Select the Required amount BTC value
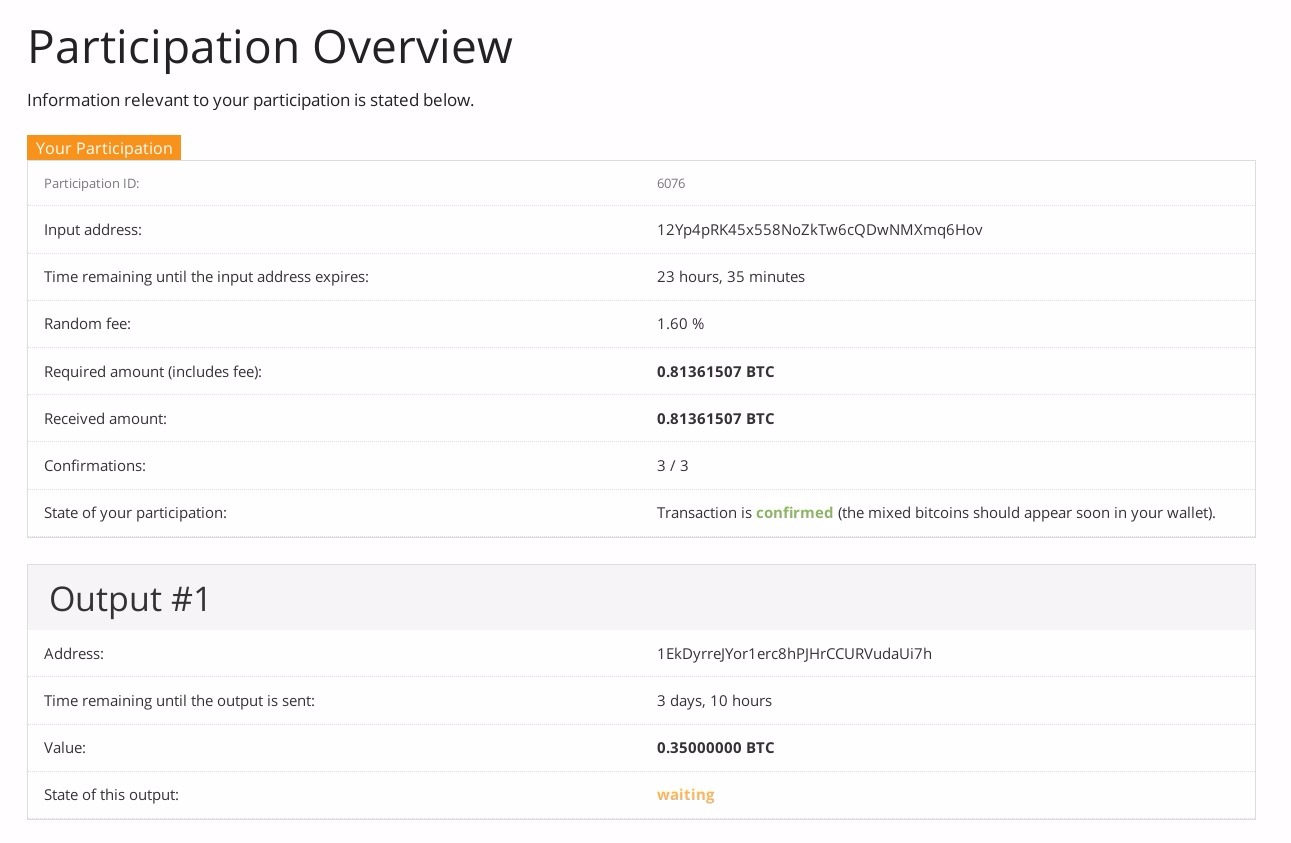The image size is (1291, 843). point(715,372)
